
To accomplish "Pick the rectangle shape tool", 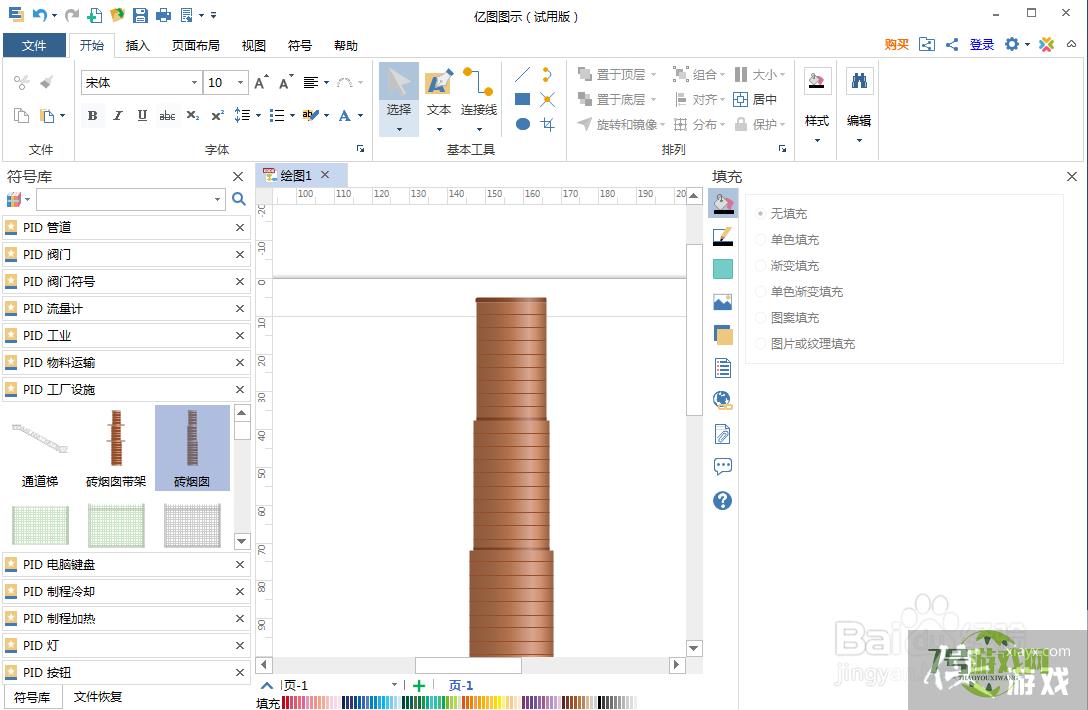I will tap(522, 99).
